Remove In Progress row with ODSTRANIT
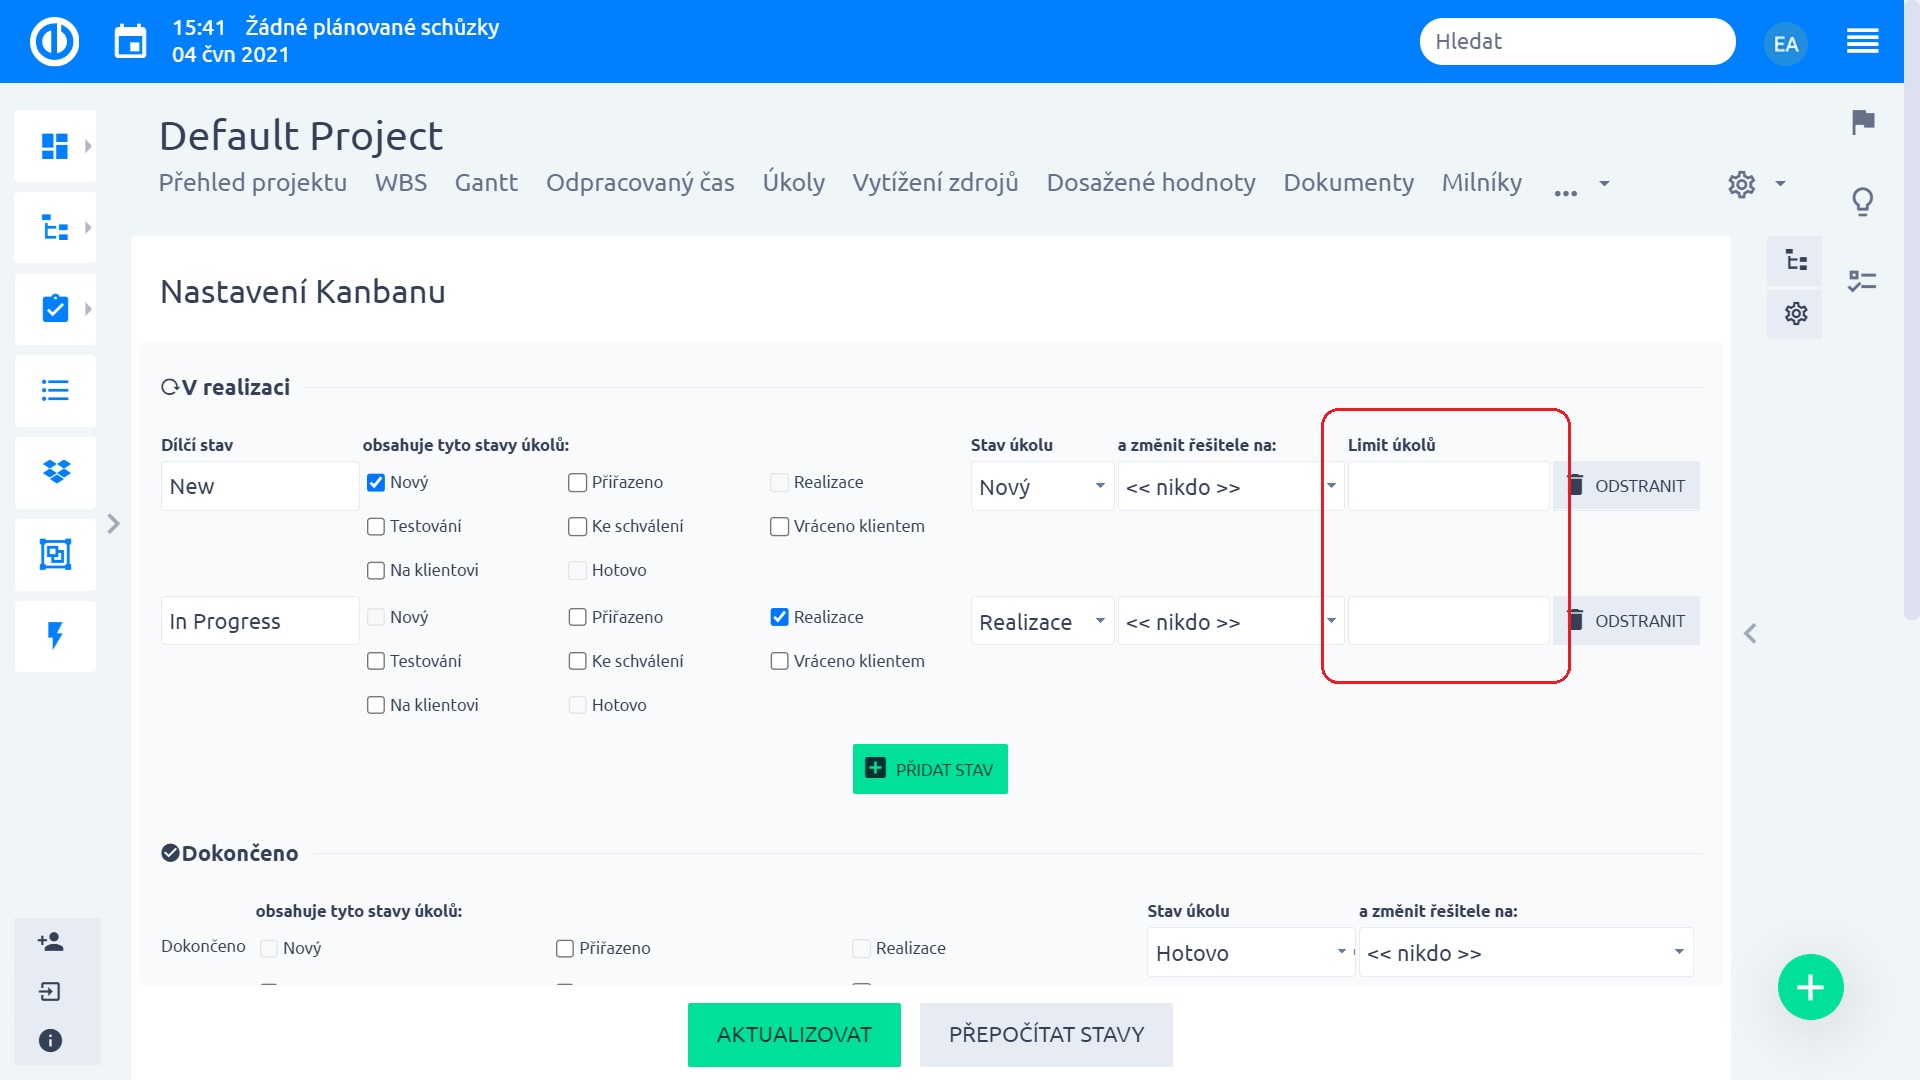Image resolution: width=1920 pixels, height=1080 pixels. [1626, 621]
